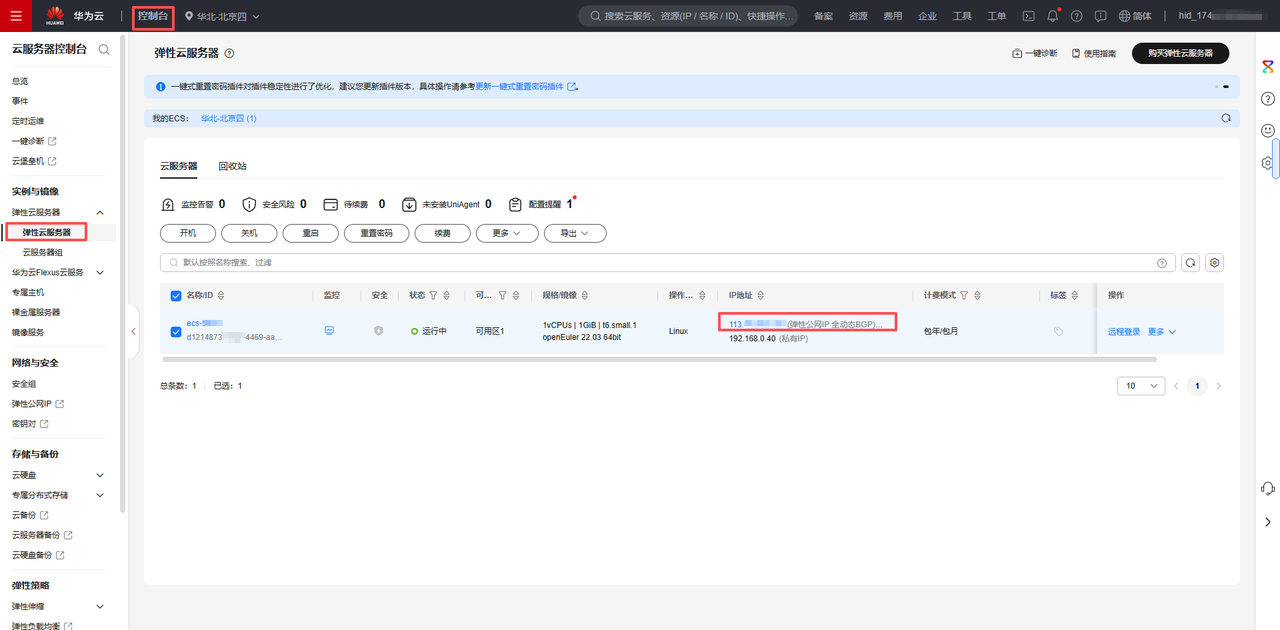
Task: Click the security shield icon in ecs row
Action: click(x=378, y=330)
